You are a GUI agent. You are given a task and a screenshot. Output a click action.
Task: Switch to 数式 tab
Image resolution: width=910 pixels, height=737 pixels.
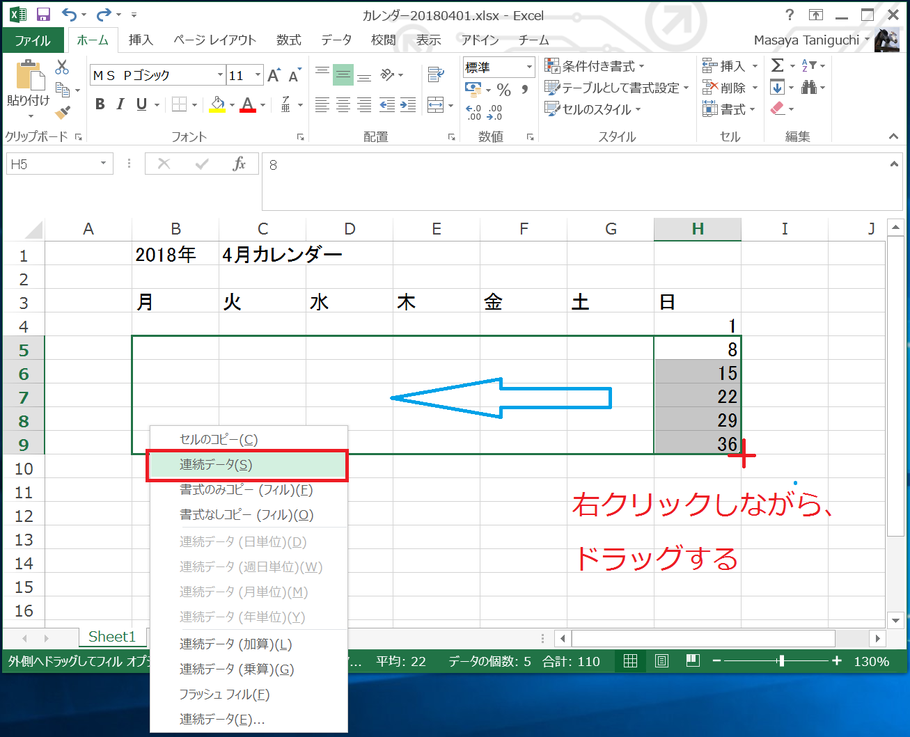pos(288,40)
